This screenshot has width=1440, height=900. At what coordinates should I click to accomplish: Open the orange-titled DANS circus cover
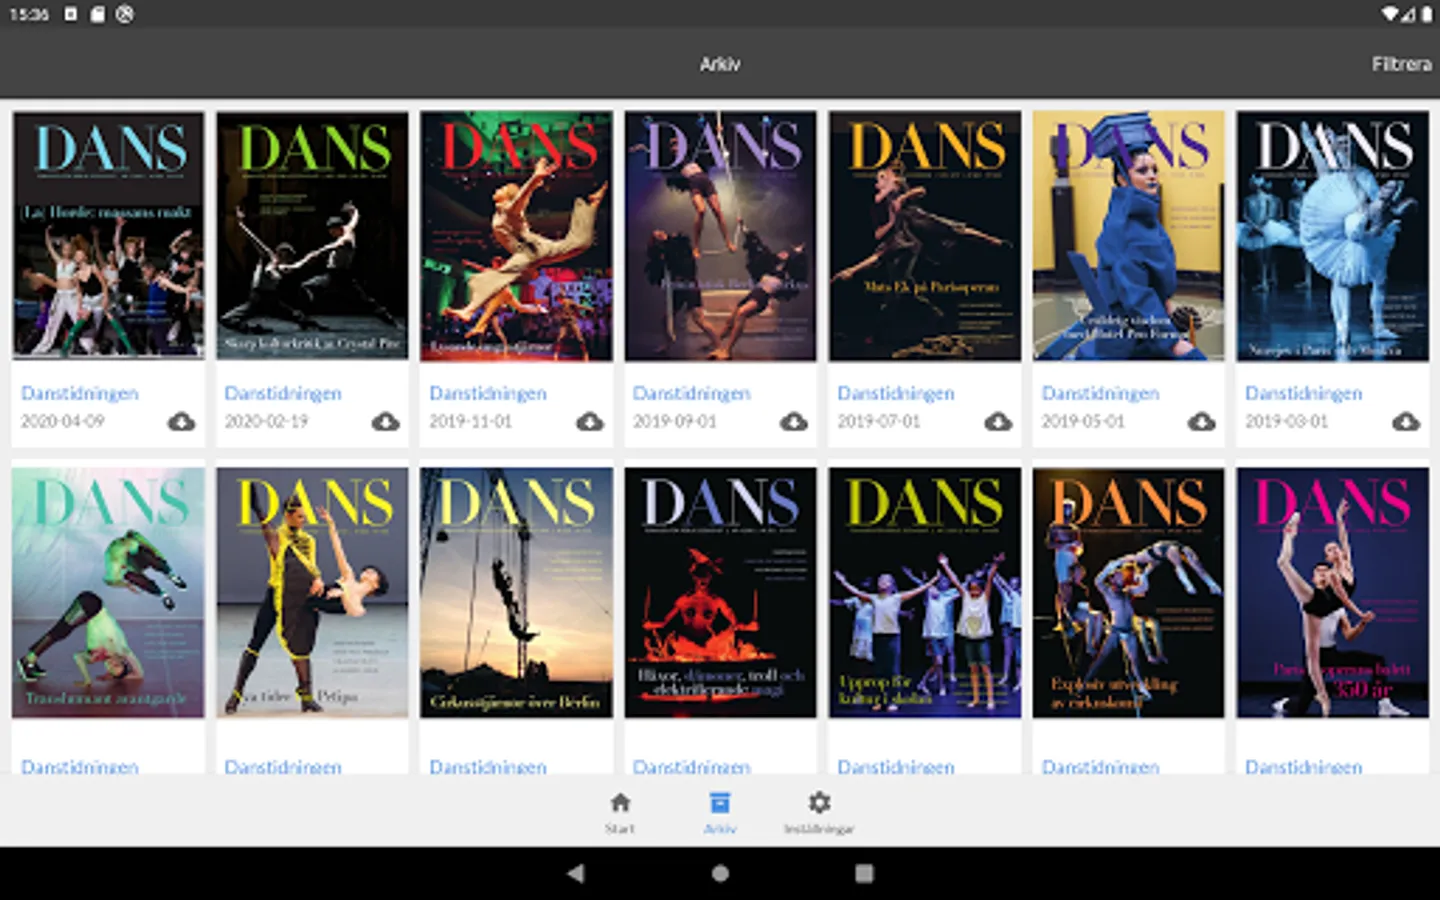coord(1128,592)
